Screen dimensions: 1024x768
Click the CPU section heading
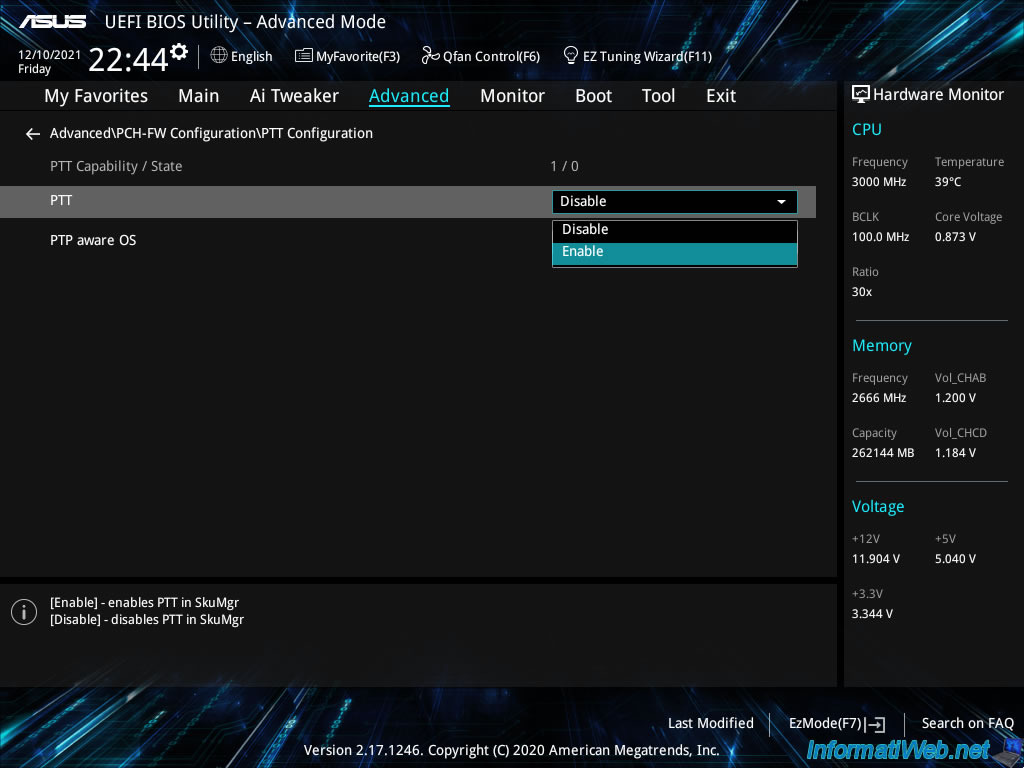867,129
